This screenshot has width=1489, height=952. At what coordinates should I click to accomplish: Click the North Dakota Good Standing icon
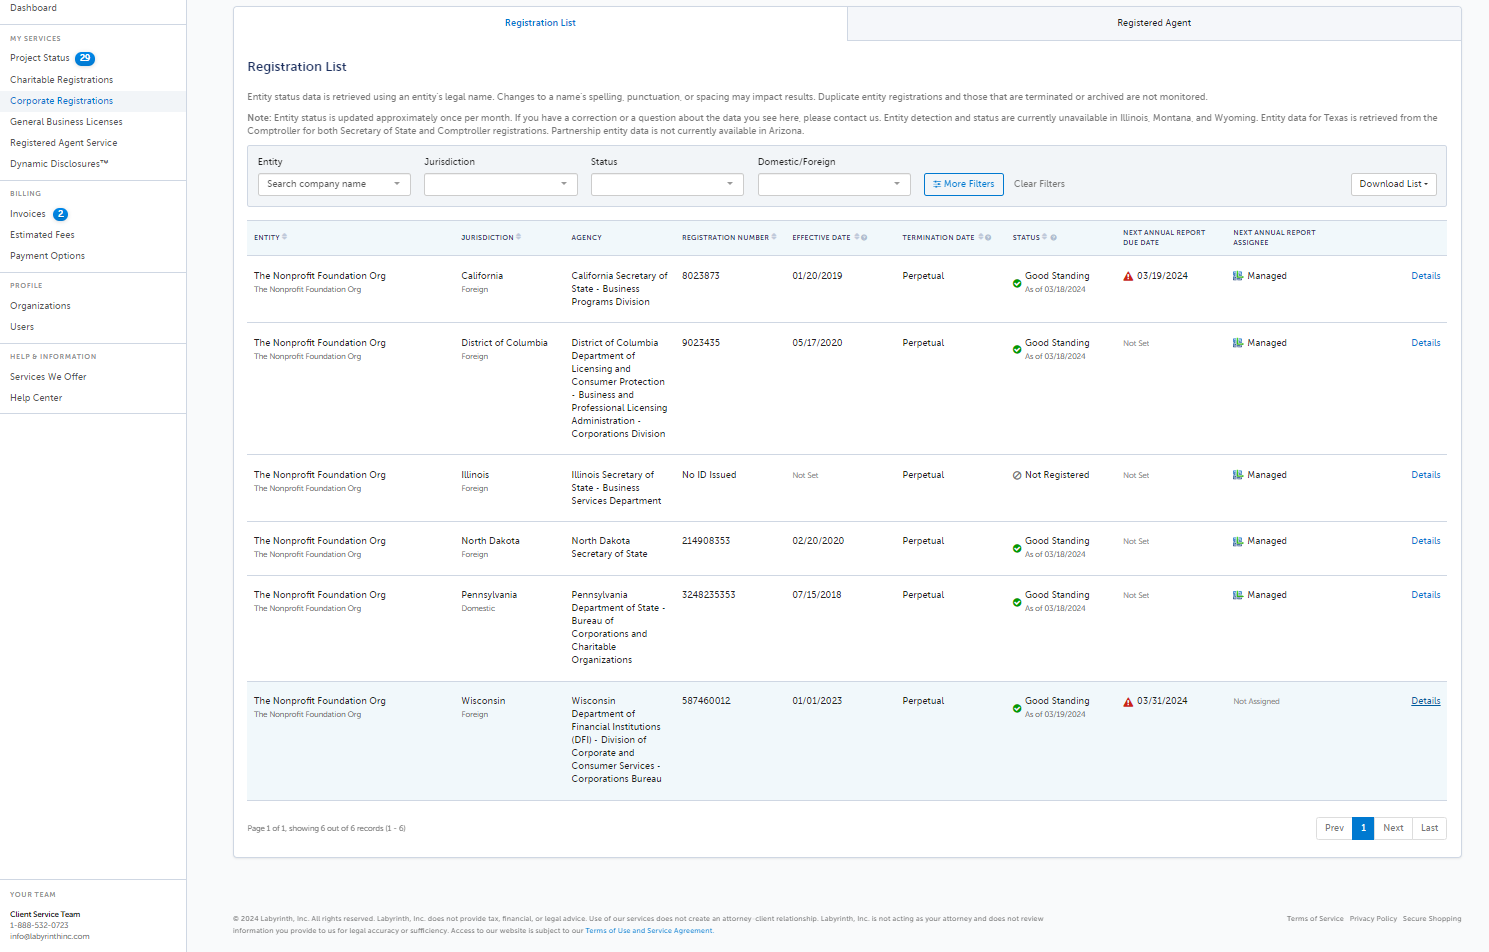(1017, 548)
